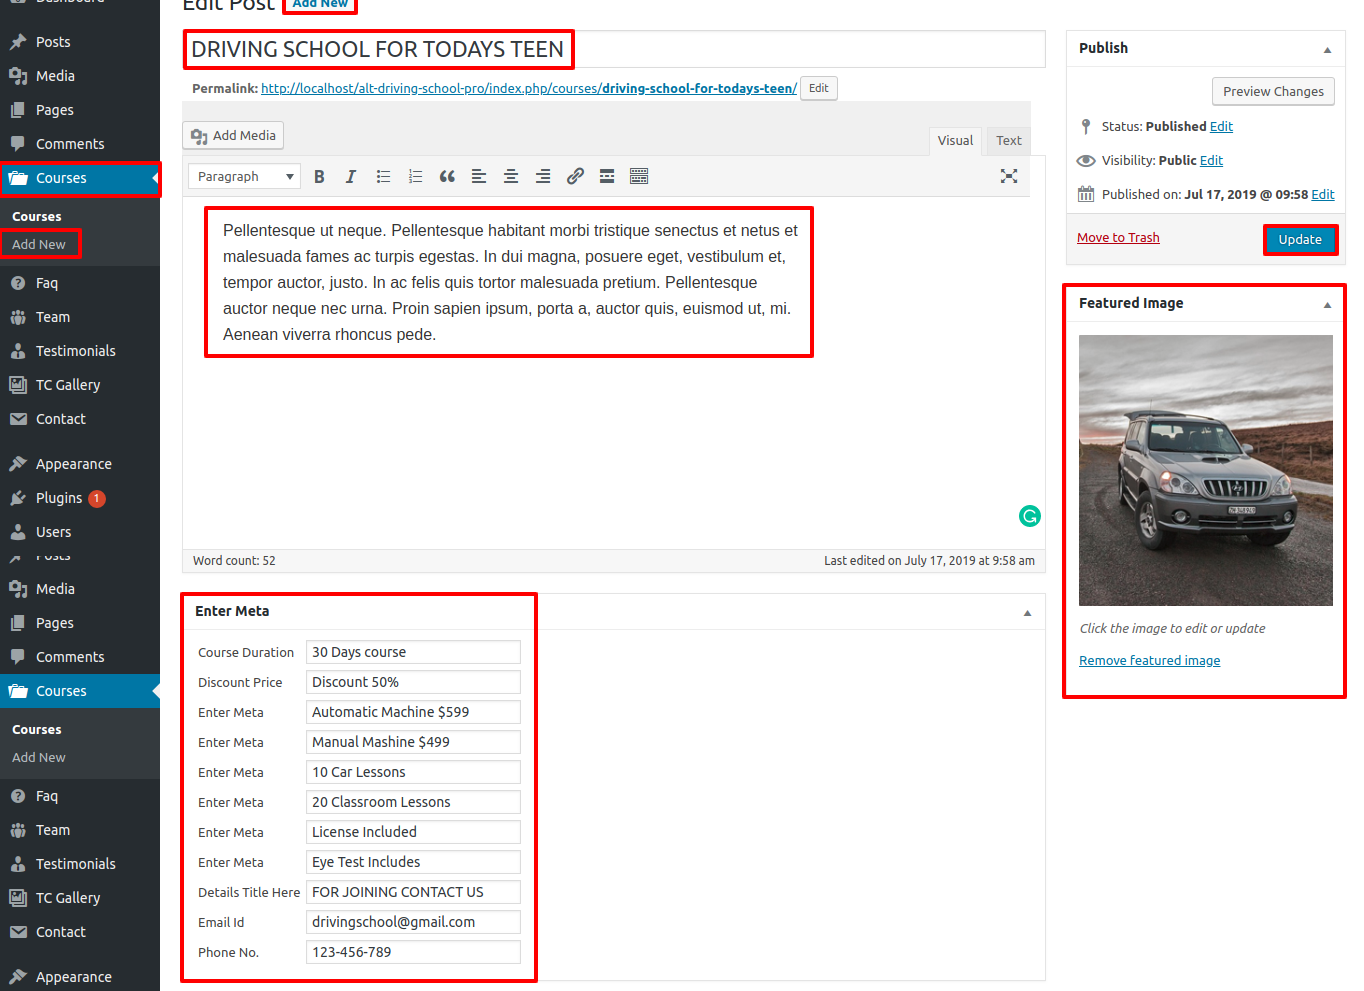Open the post permalink URL
This screenshot has height=991, width=1364.
point(529,88)
